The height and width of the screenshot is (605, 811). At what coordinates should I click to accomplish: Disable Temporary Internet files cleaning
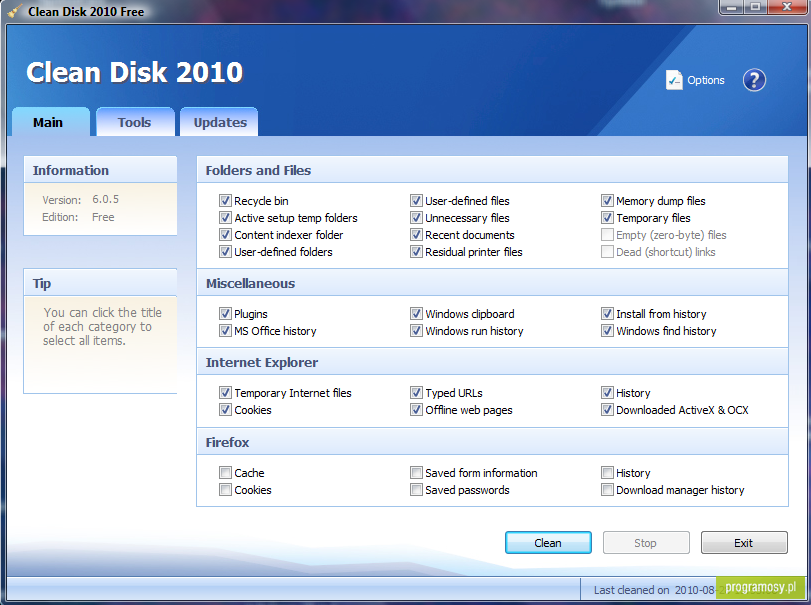pyautogui.click(x=225, y=393)
